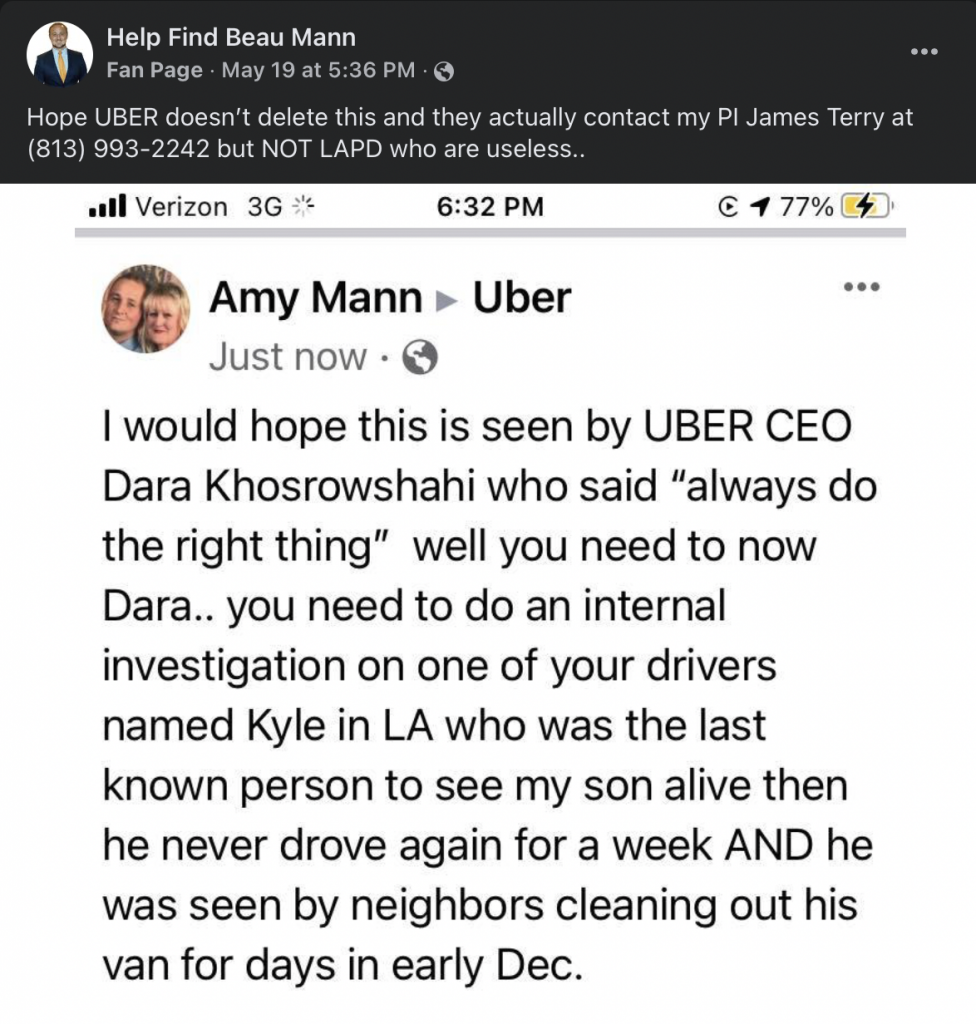
Task: Click the post text mentioning Dara Khosrowshahi
Action: [x=489, y=487]
